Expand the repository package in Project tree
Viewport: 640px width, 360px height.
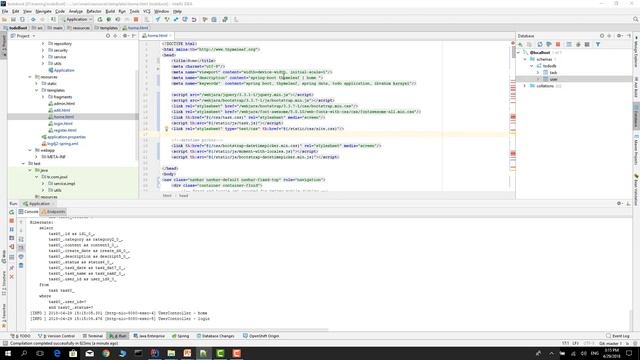(43, 43)
